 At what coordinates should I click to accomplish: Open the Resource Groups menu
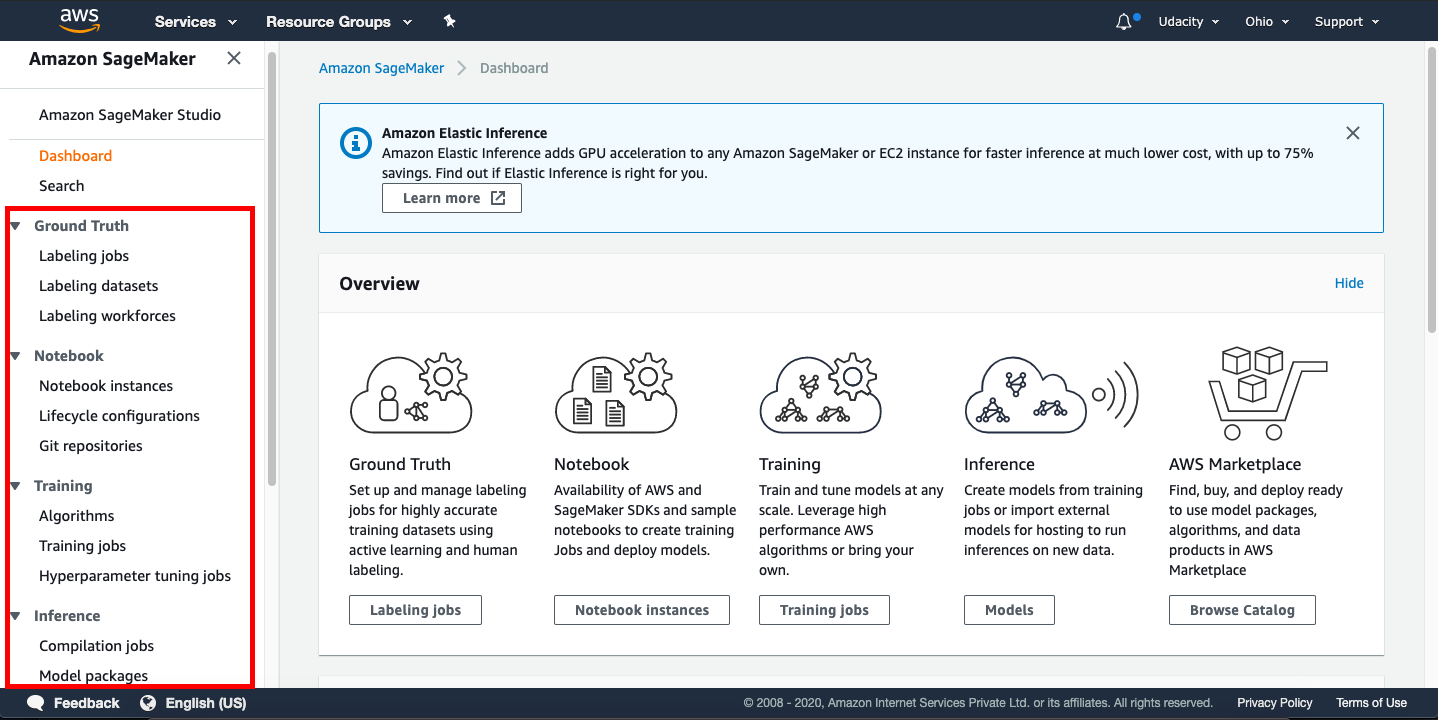(338, 21)
